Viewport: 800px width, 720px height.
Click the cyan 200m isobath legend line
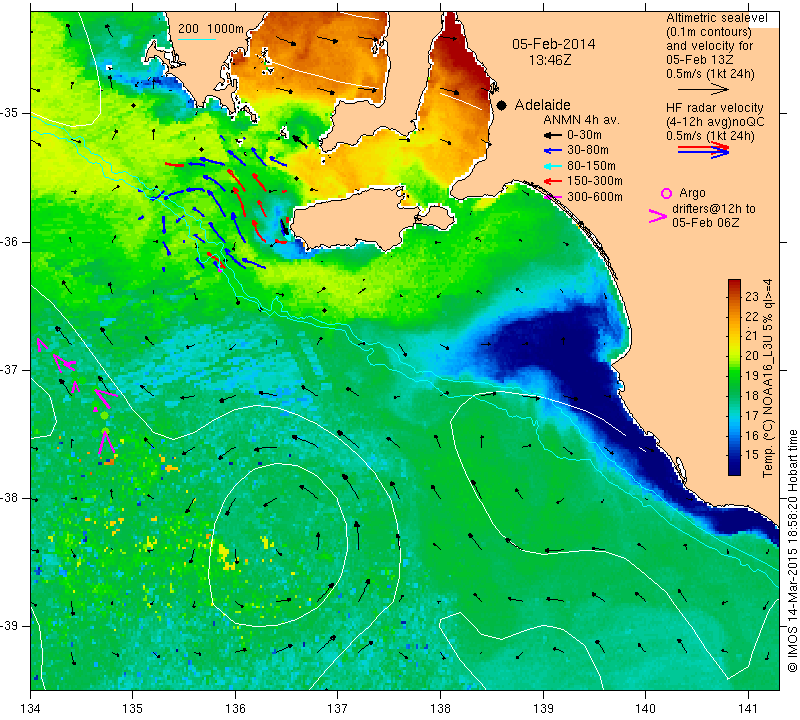click(197, 39)
